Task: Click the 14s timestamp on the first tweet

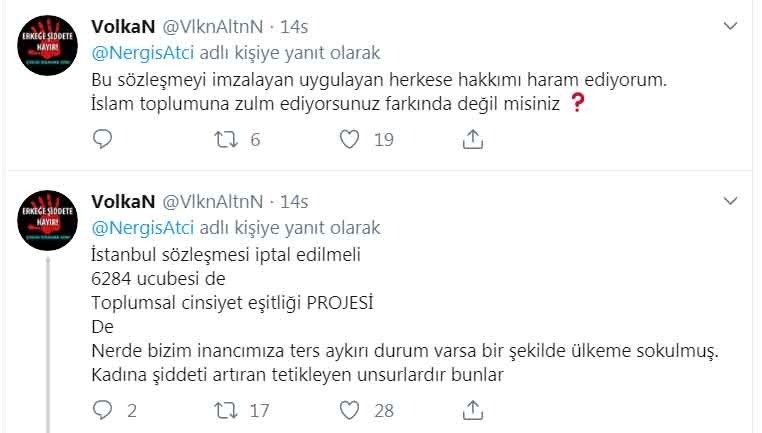Action: (x=294, y=27)
